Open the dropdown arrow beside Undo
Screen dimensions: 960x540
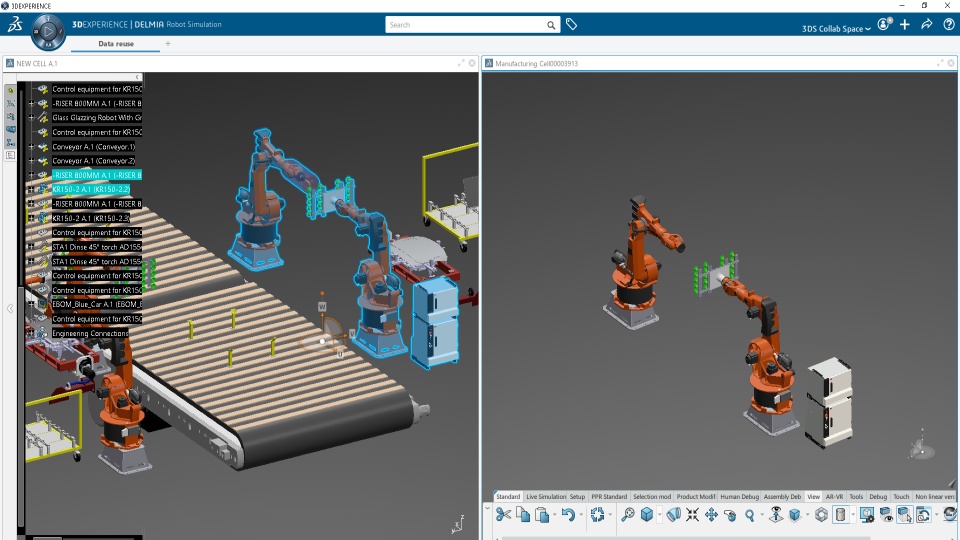(x=580, y=515)
